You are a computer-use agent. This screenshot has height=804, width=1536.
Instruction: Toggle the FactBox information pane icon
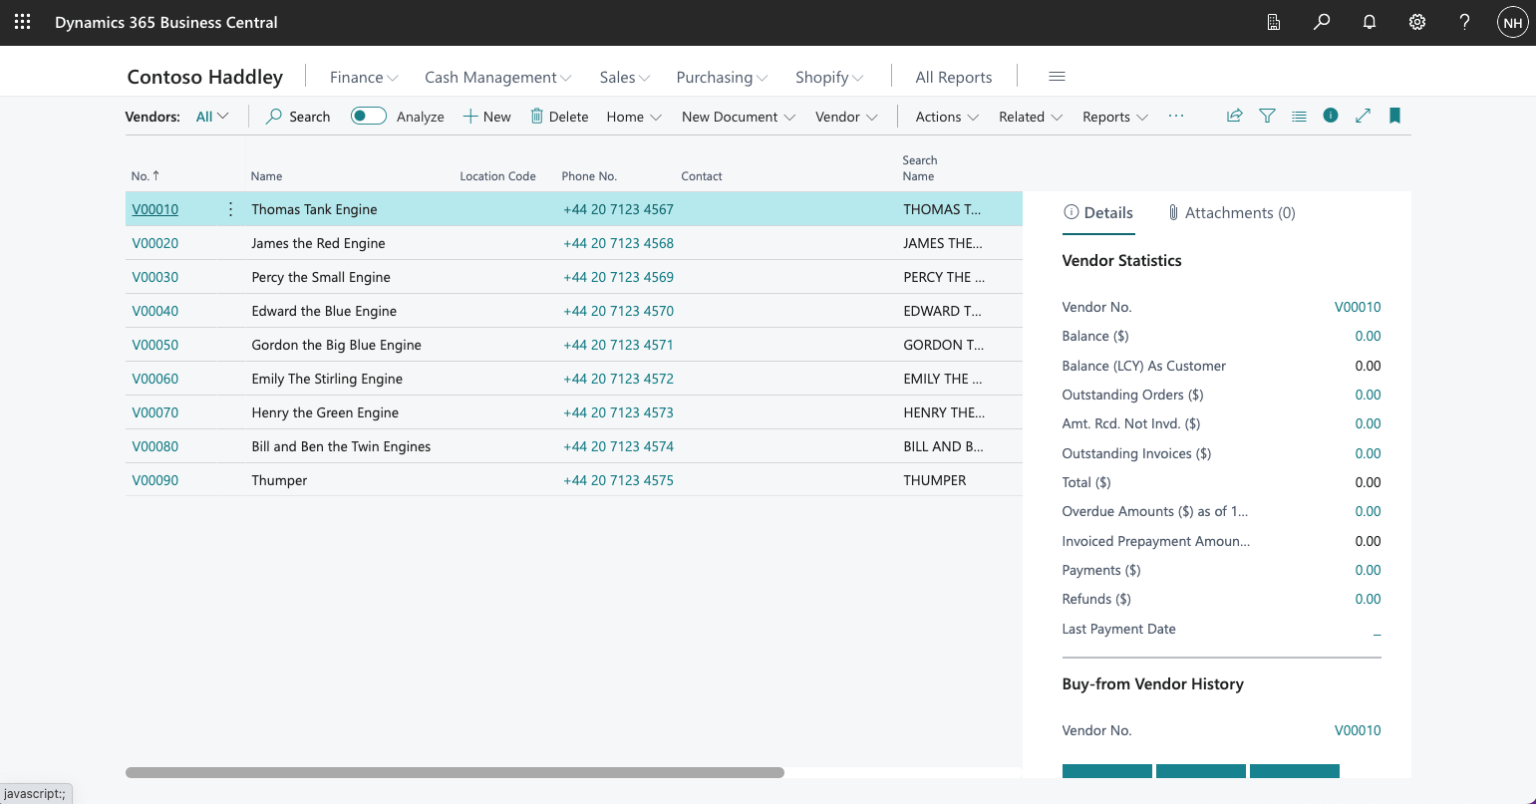[1330, 116]
